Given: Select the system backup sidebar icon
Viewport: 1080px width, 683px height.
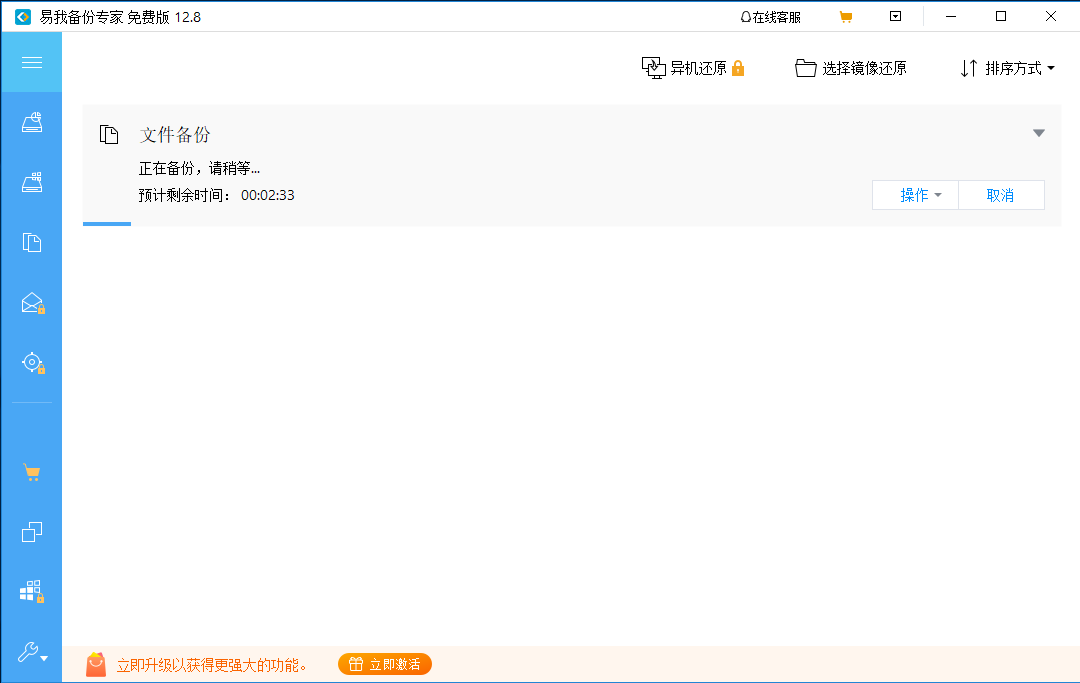Looking at the screenshot, I should pos(32,182).
